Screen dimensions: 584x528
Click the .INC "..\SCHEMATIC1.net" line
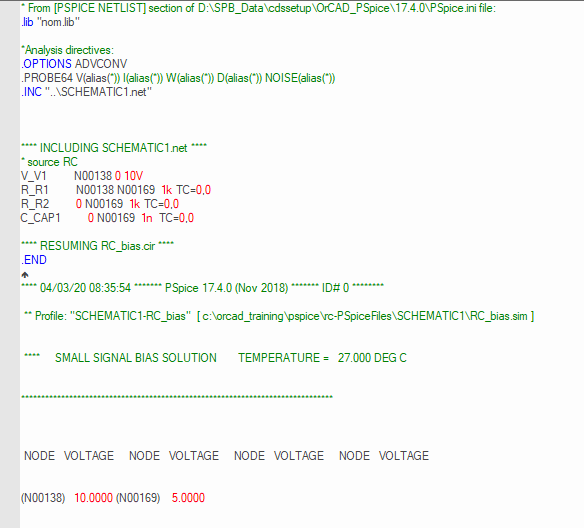point(86,92)
